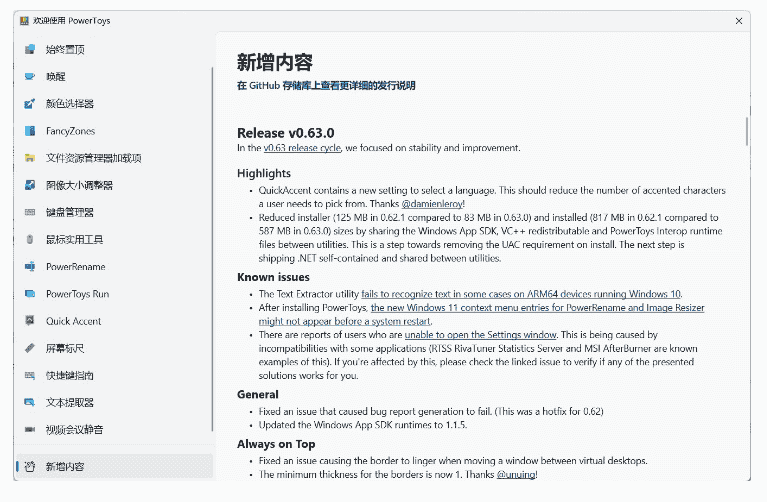Select the 文件资源管理器加载项 folder icon

click(x=30, y=158)
